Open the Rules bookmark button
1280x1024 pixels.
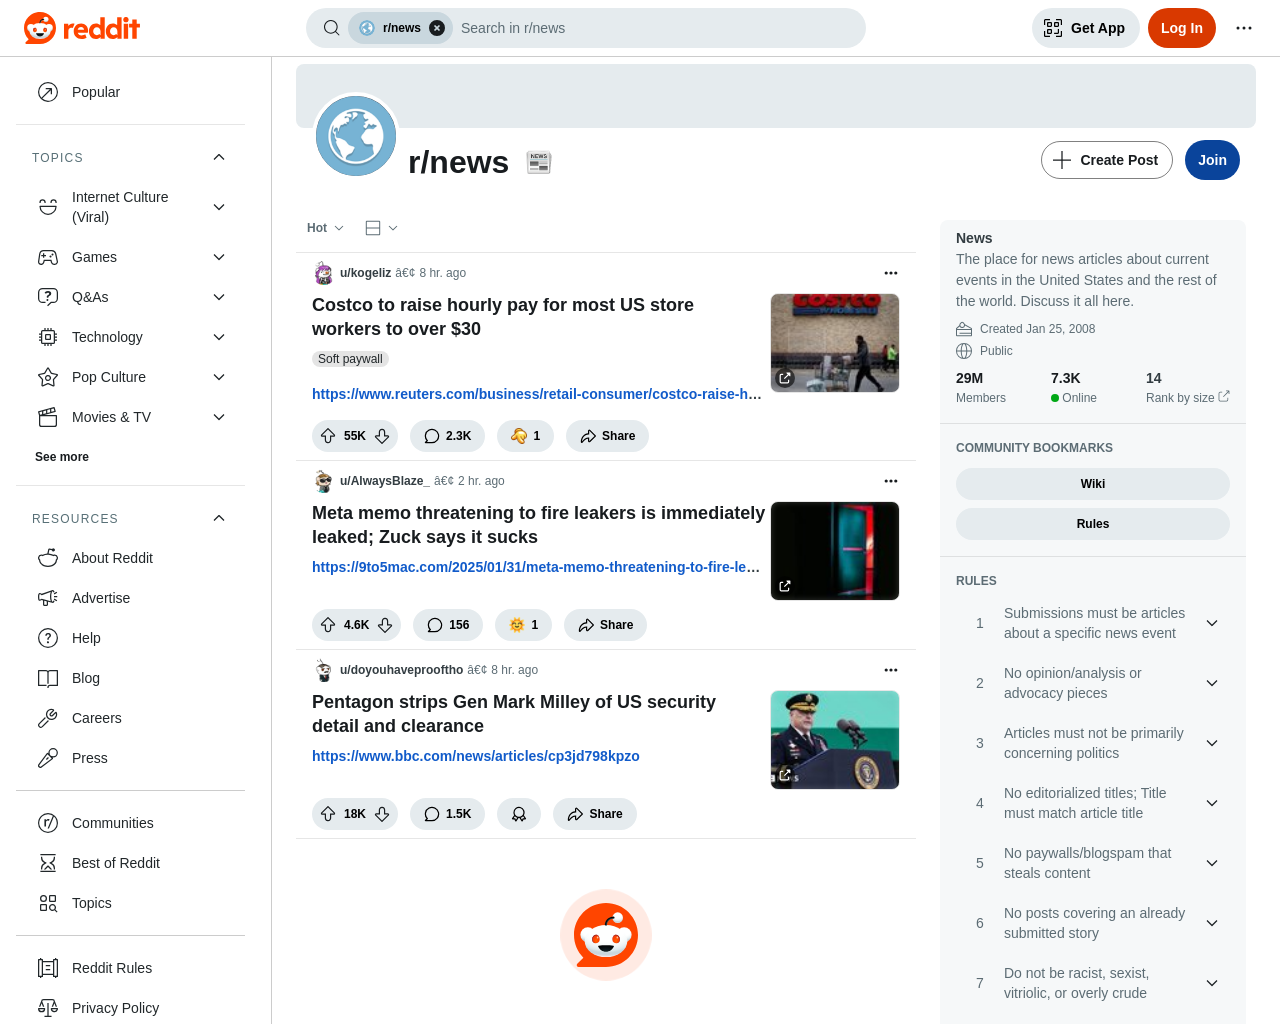point(1093,524)
